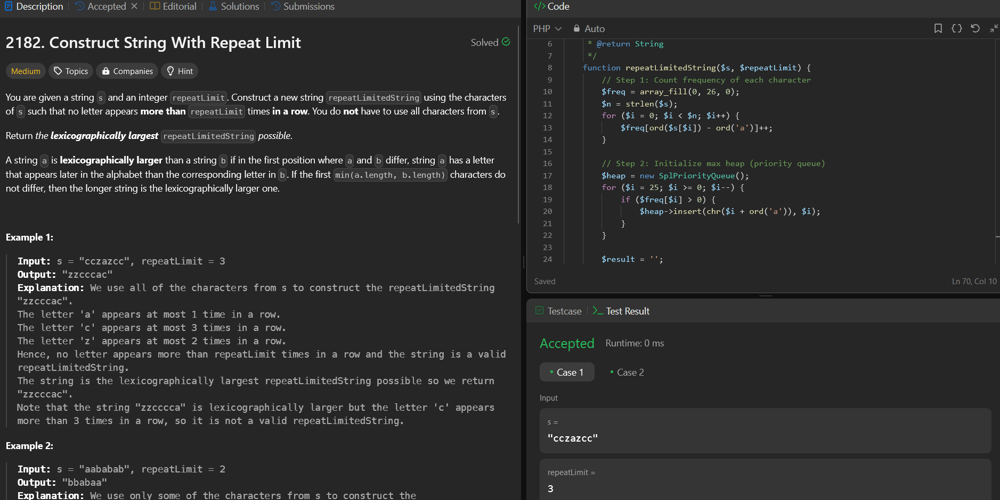Click the green Solved checkmark icon

(506, 42)
